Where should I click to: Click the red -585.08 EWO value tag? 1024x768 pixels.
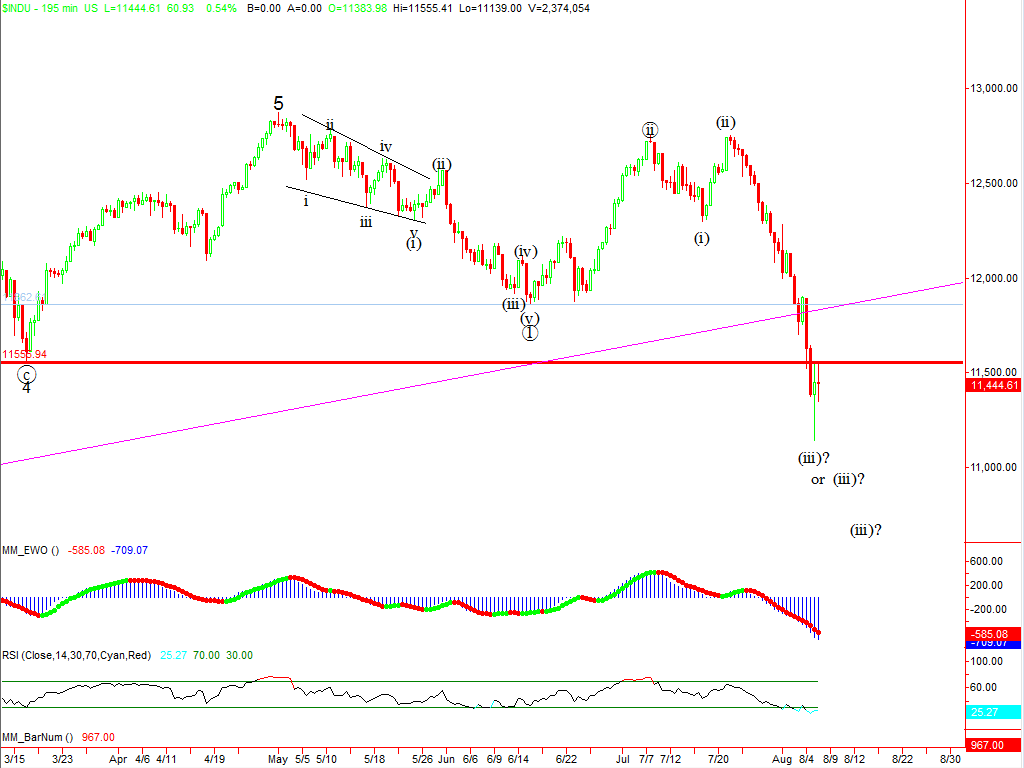pyautogui.click(x=993, y=634)
